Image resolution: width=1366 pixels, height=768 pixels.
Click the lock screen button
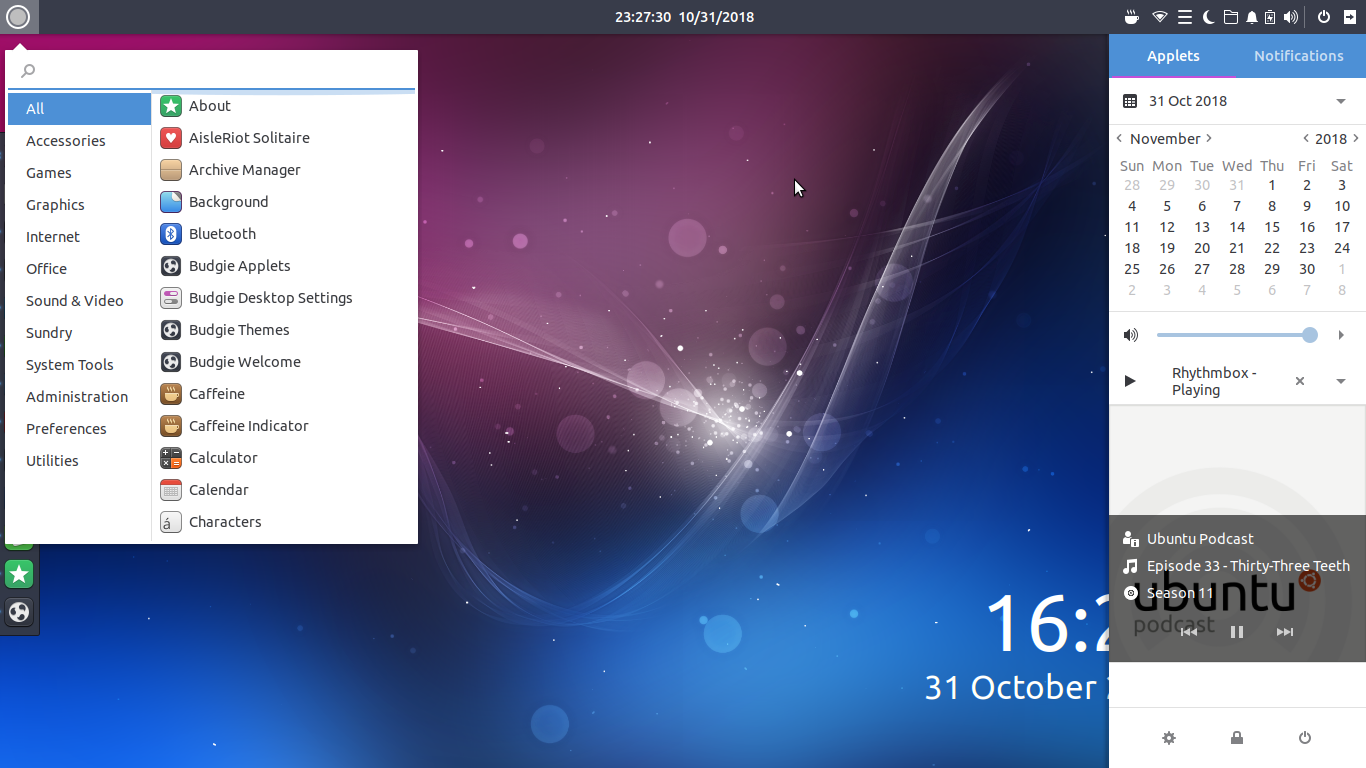click(1237, 737)
